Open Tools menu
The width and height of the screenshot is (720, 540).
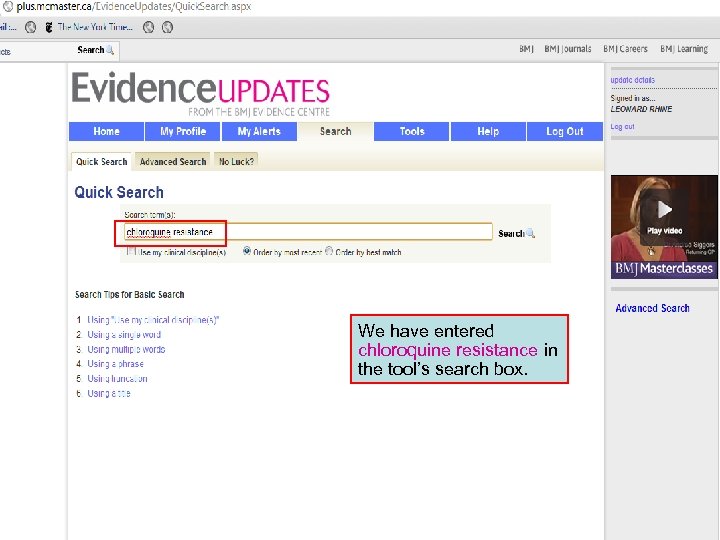point(412,131)
